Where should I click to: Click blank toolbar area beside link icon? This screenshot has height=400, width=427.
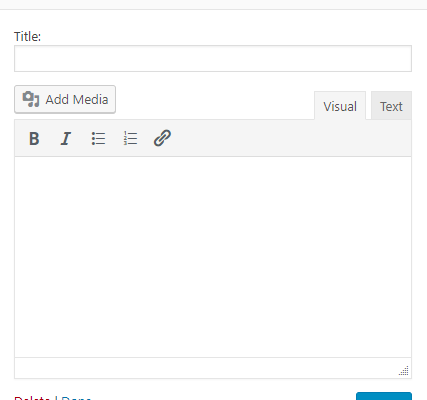click(292, 138)
